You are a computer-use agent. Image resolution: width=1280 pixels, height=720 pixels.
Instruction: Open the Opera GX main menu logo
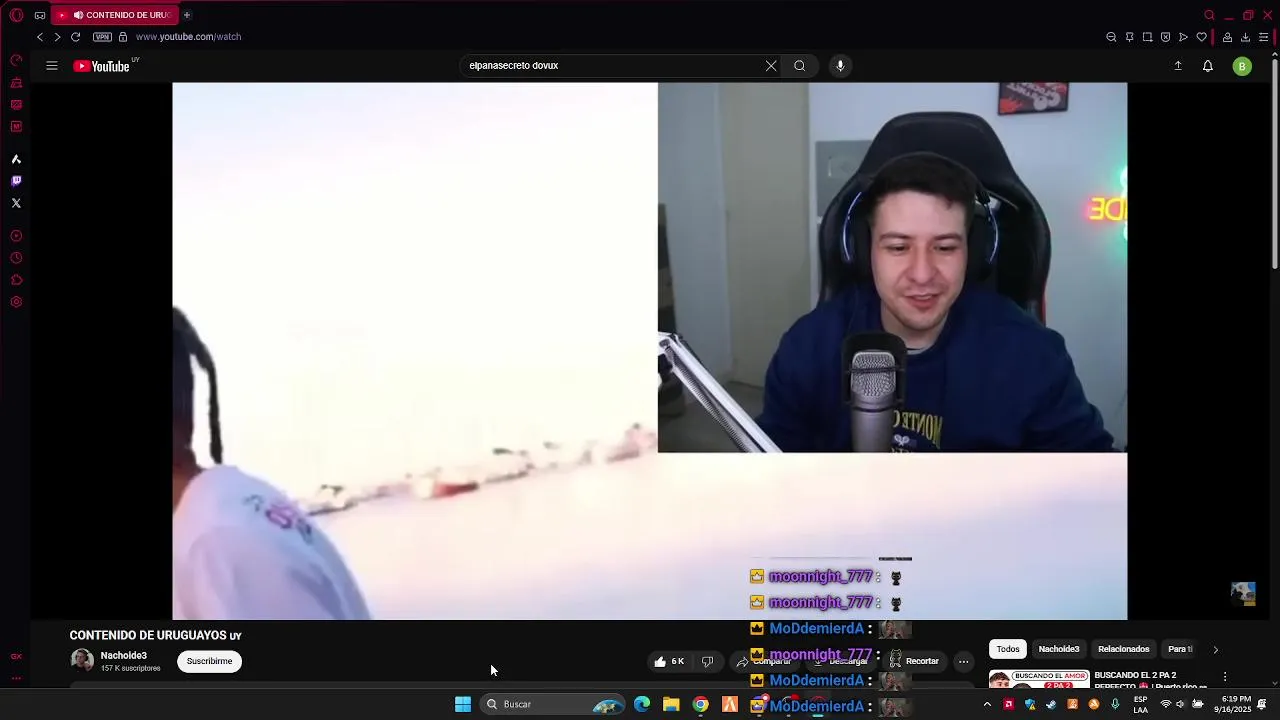tap(16, 15)
